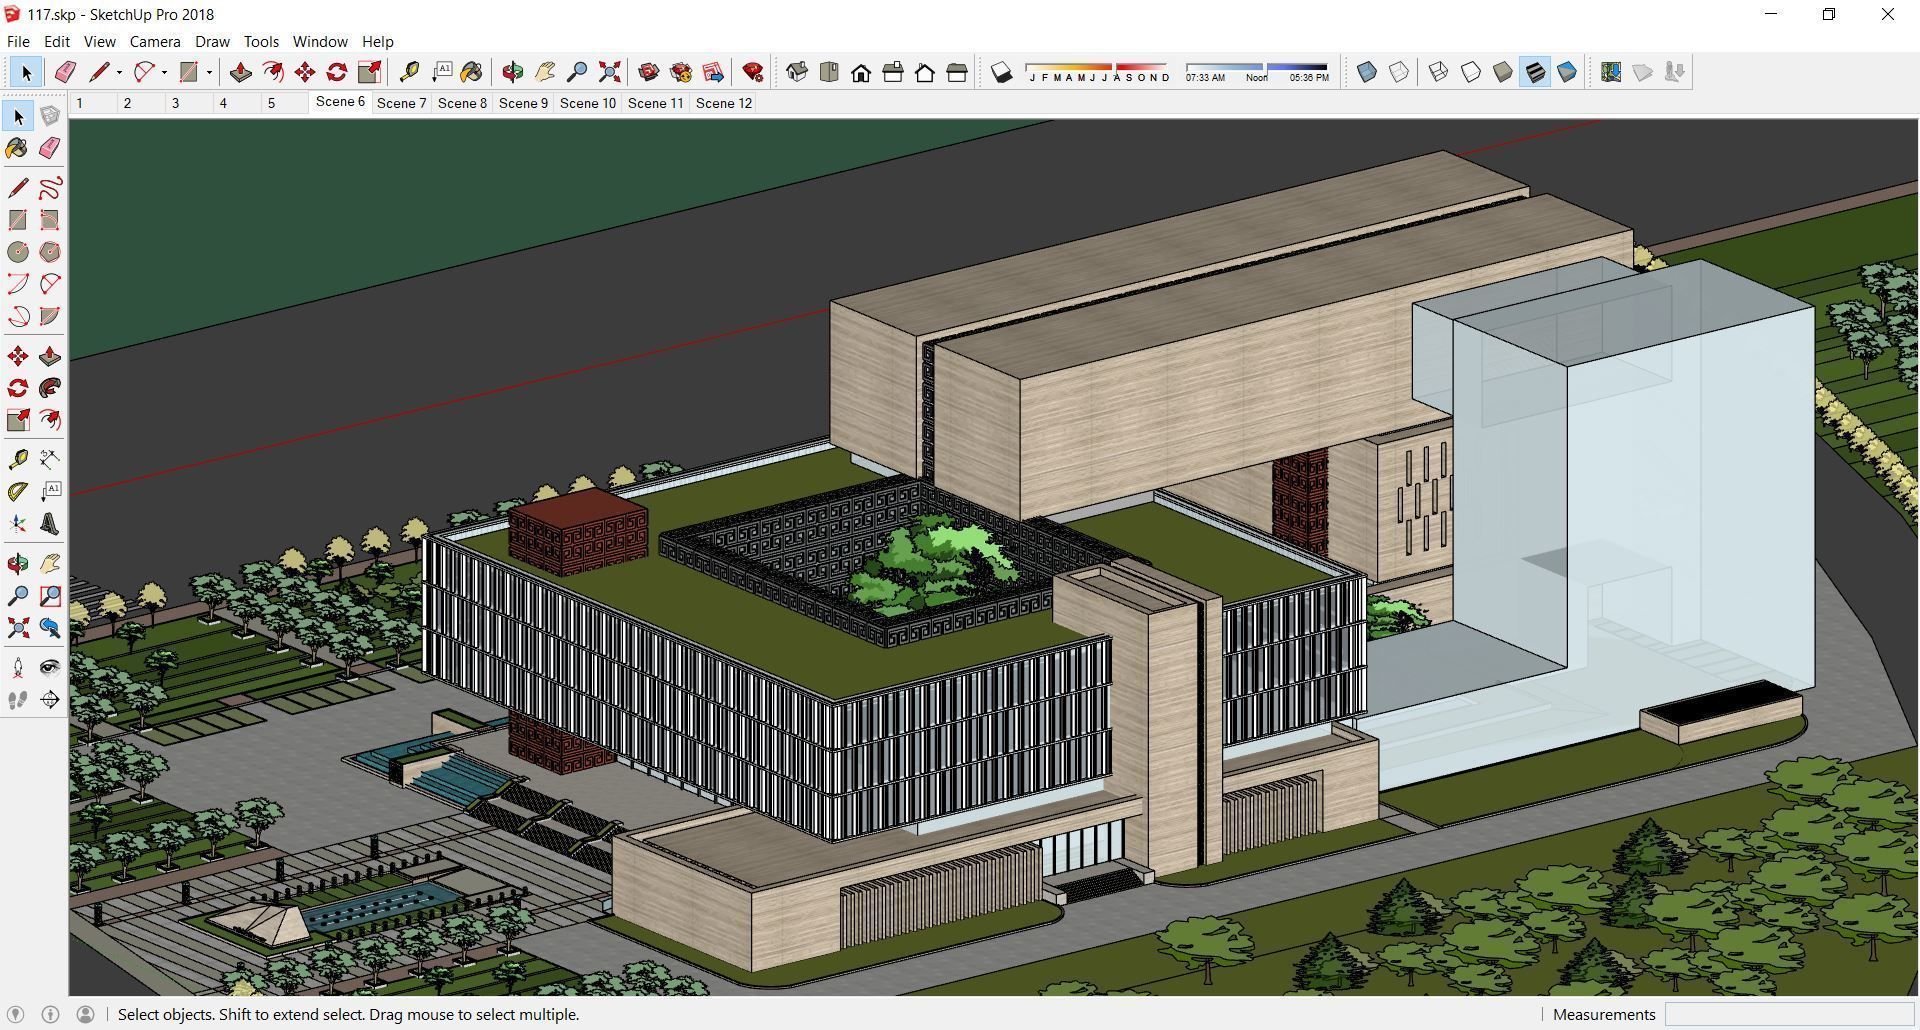Select the Push/Pull tool in top toolbar
Image resolution: width=1920 pixels, height=1030 pixels.
click(240, 72)
